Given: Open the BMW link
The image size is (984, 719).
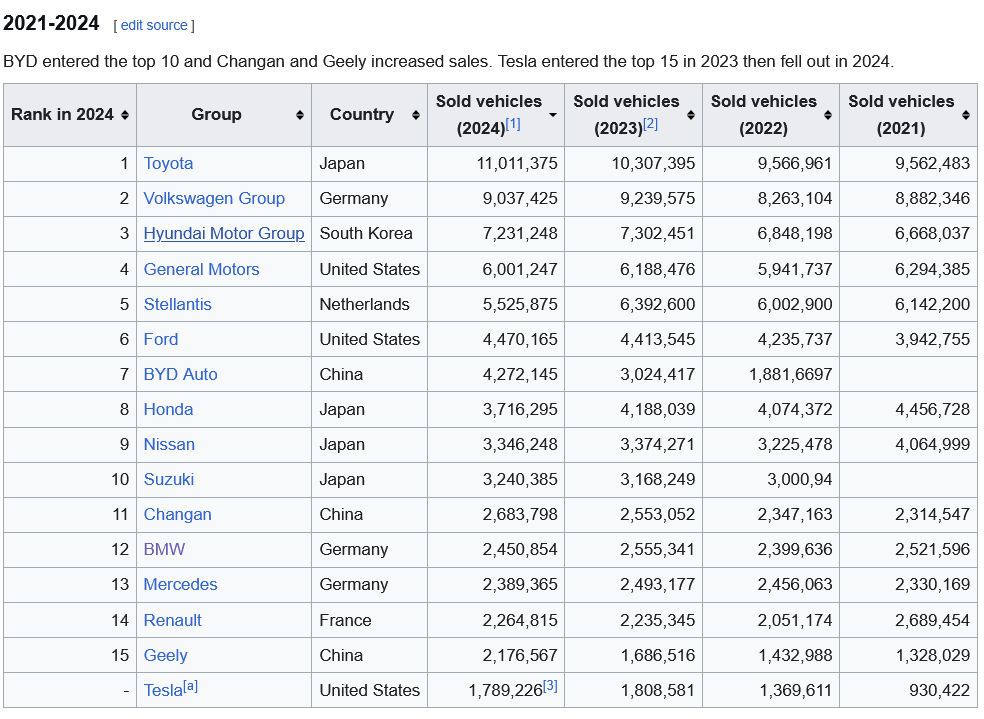Looking at the screenshot, I should pos(164,550).
